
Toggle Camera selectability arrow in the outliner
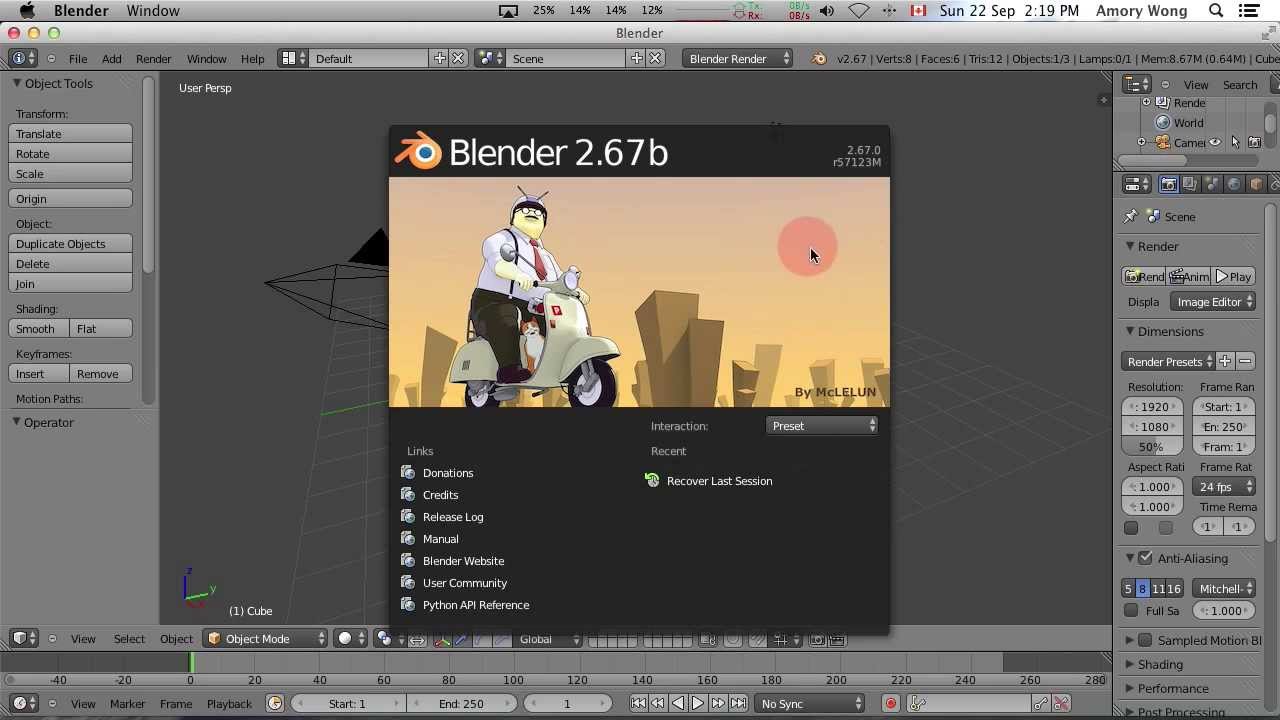tap(1235, 143)
